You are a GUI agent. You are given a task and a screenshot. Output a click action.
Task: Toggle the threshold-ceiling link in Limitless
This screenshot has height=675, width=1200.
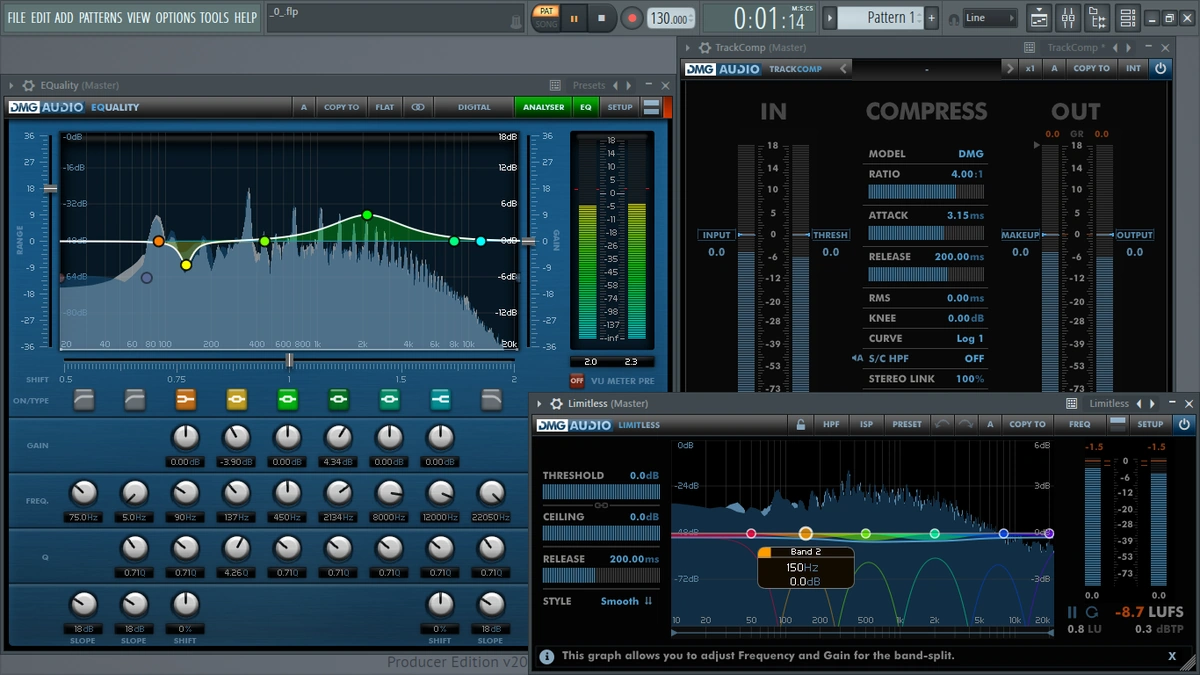click(601, 506)
